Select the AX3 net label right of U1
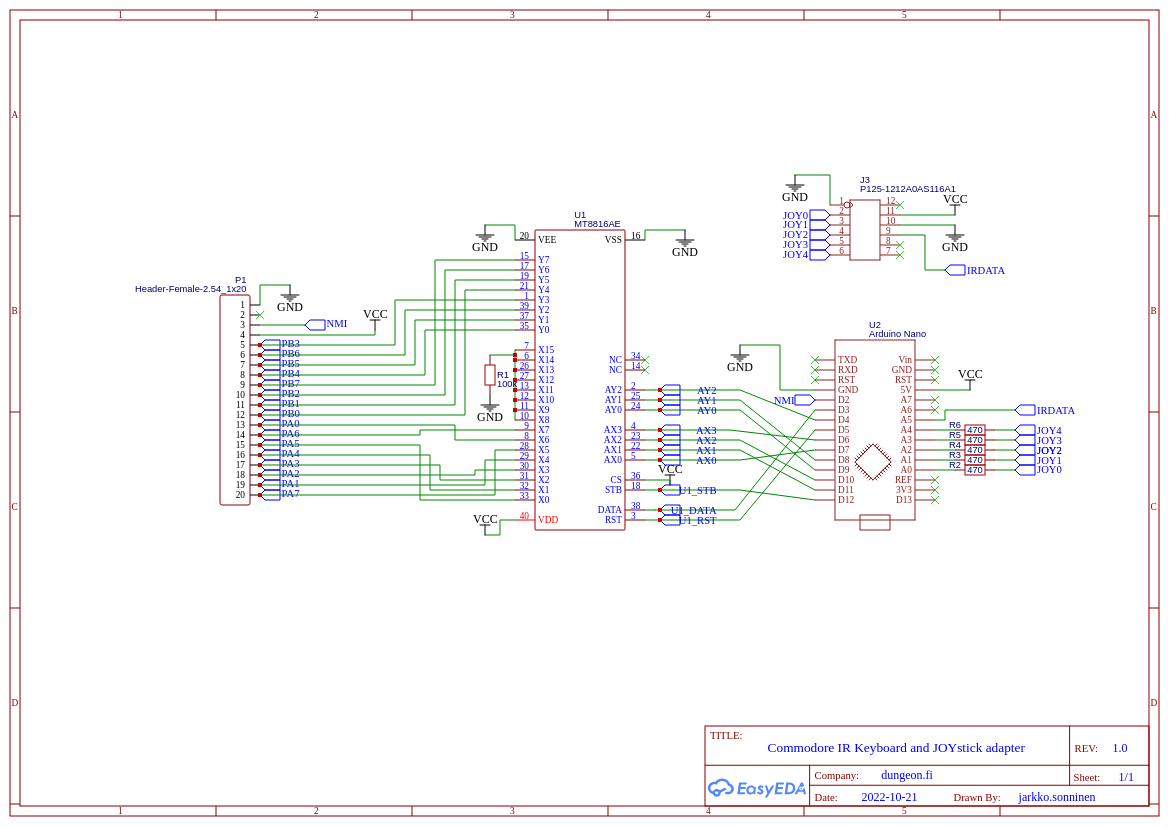This screenshot has width=1169, height=827. pos(707,430)
